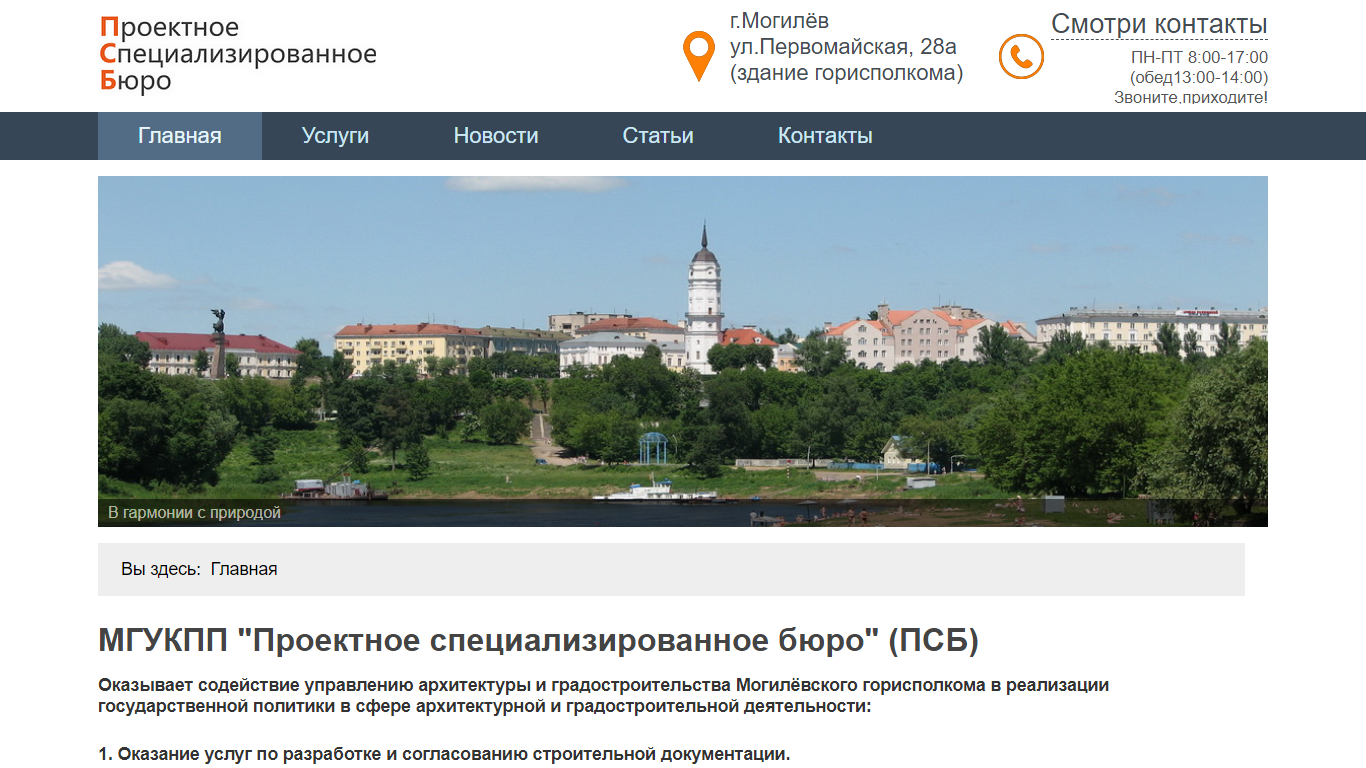
Task: Click the paragraph beginning Оказывает содействие управлению
Action: point(604,696)
